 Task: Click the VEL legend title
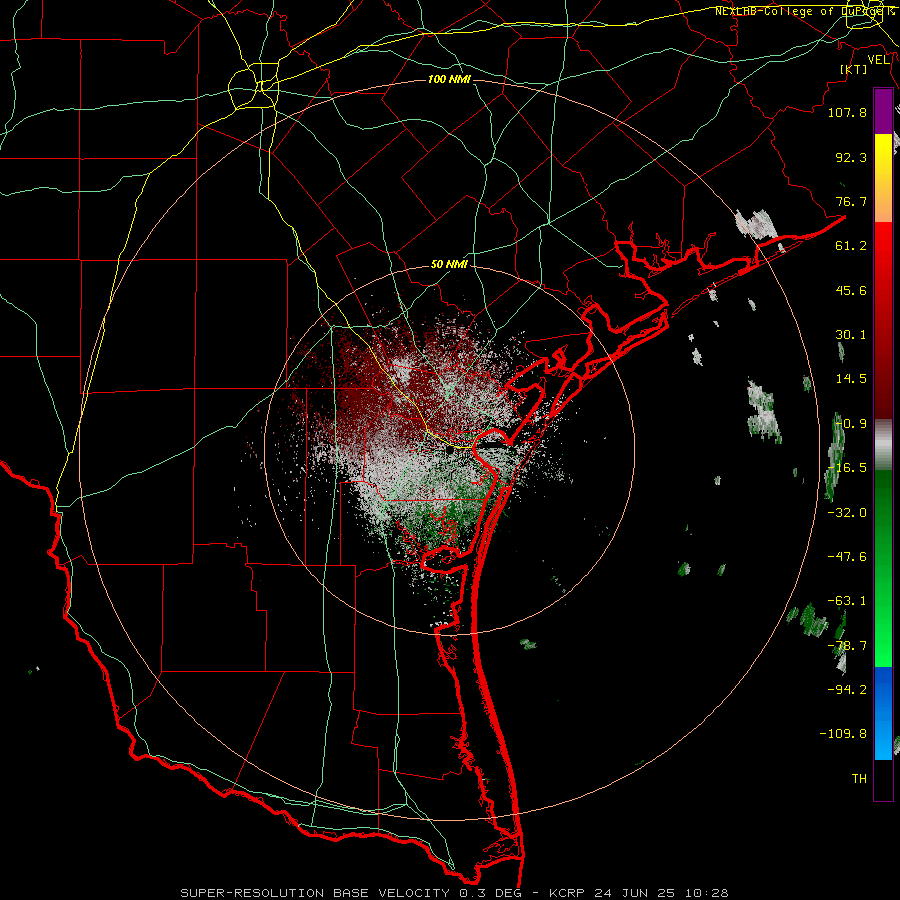click(879, 60)
